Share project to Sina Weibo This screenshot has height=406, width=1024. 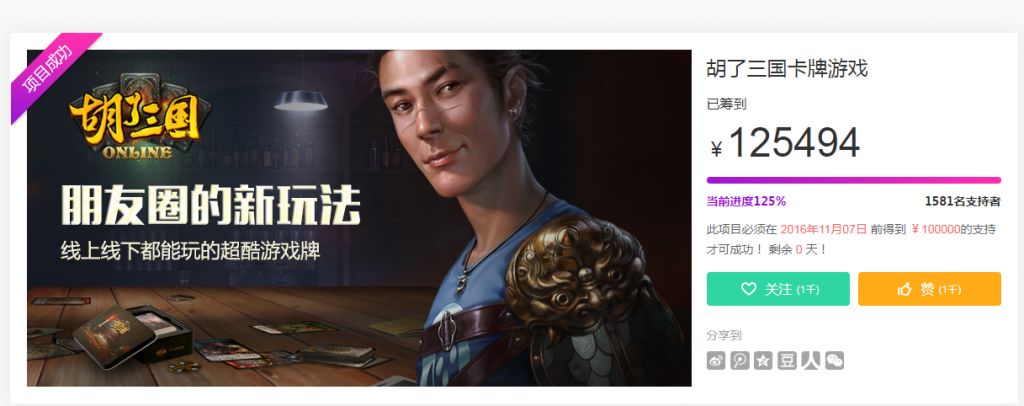[716, 360]
